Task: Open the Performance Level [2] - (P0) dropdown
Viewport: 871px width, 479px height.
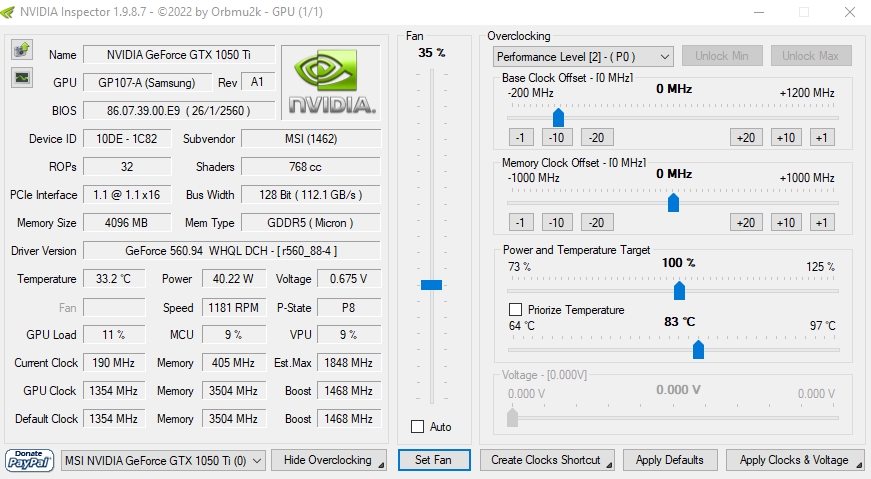Action: (583, 57)
